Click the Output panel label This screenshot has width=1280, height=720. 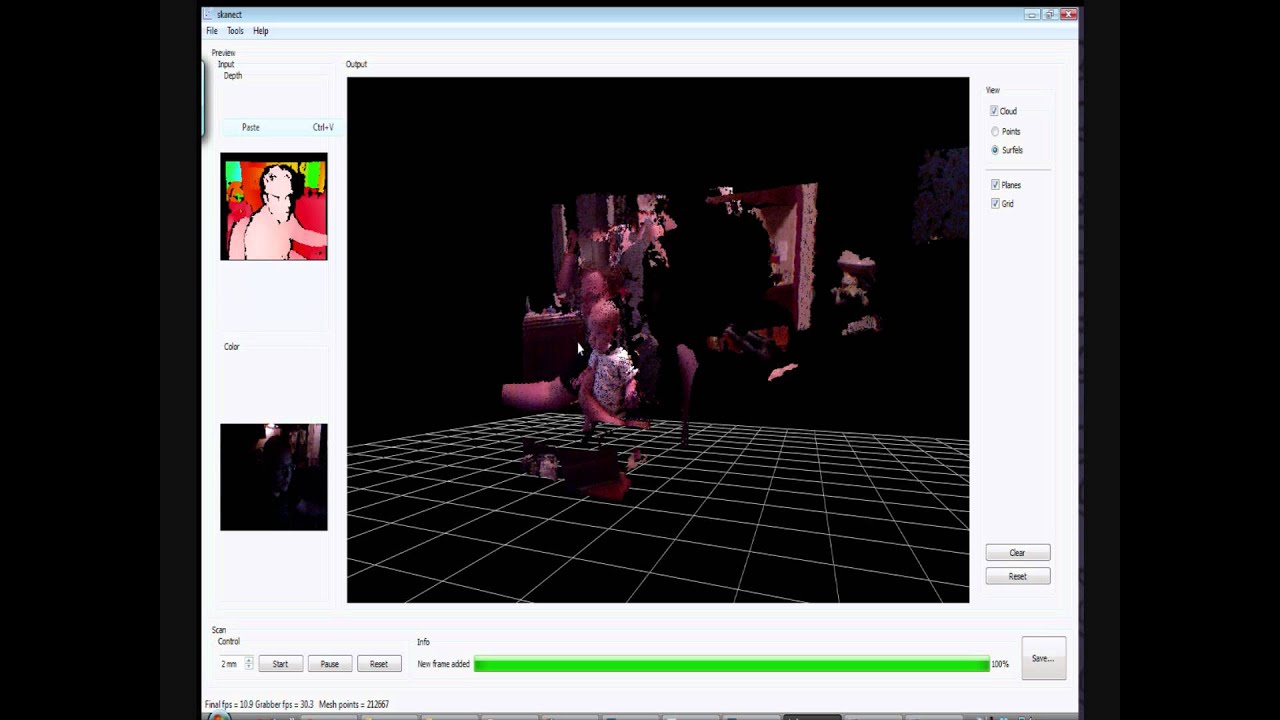coord(356,64)
